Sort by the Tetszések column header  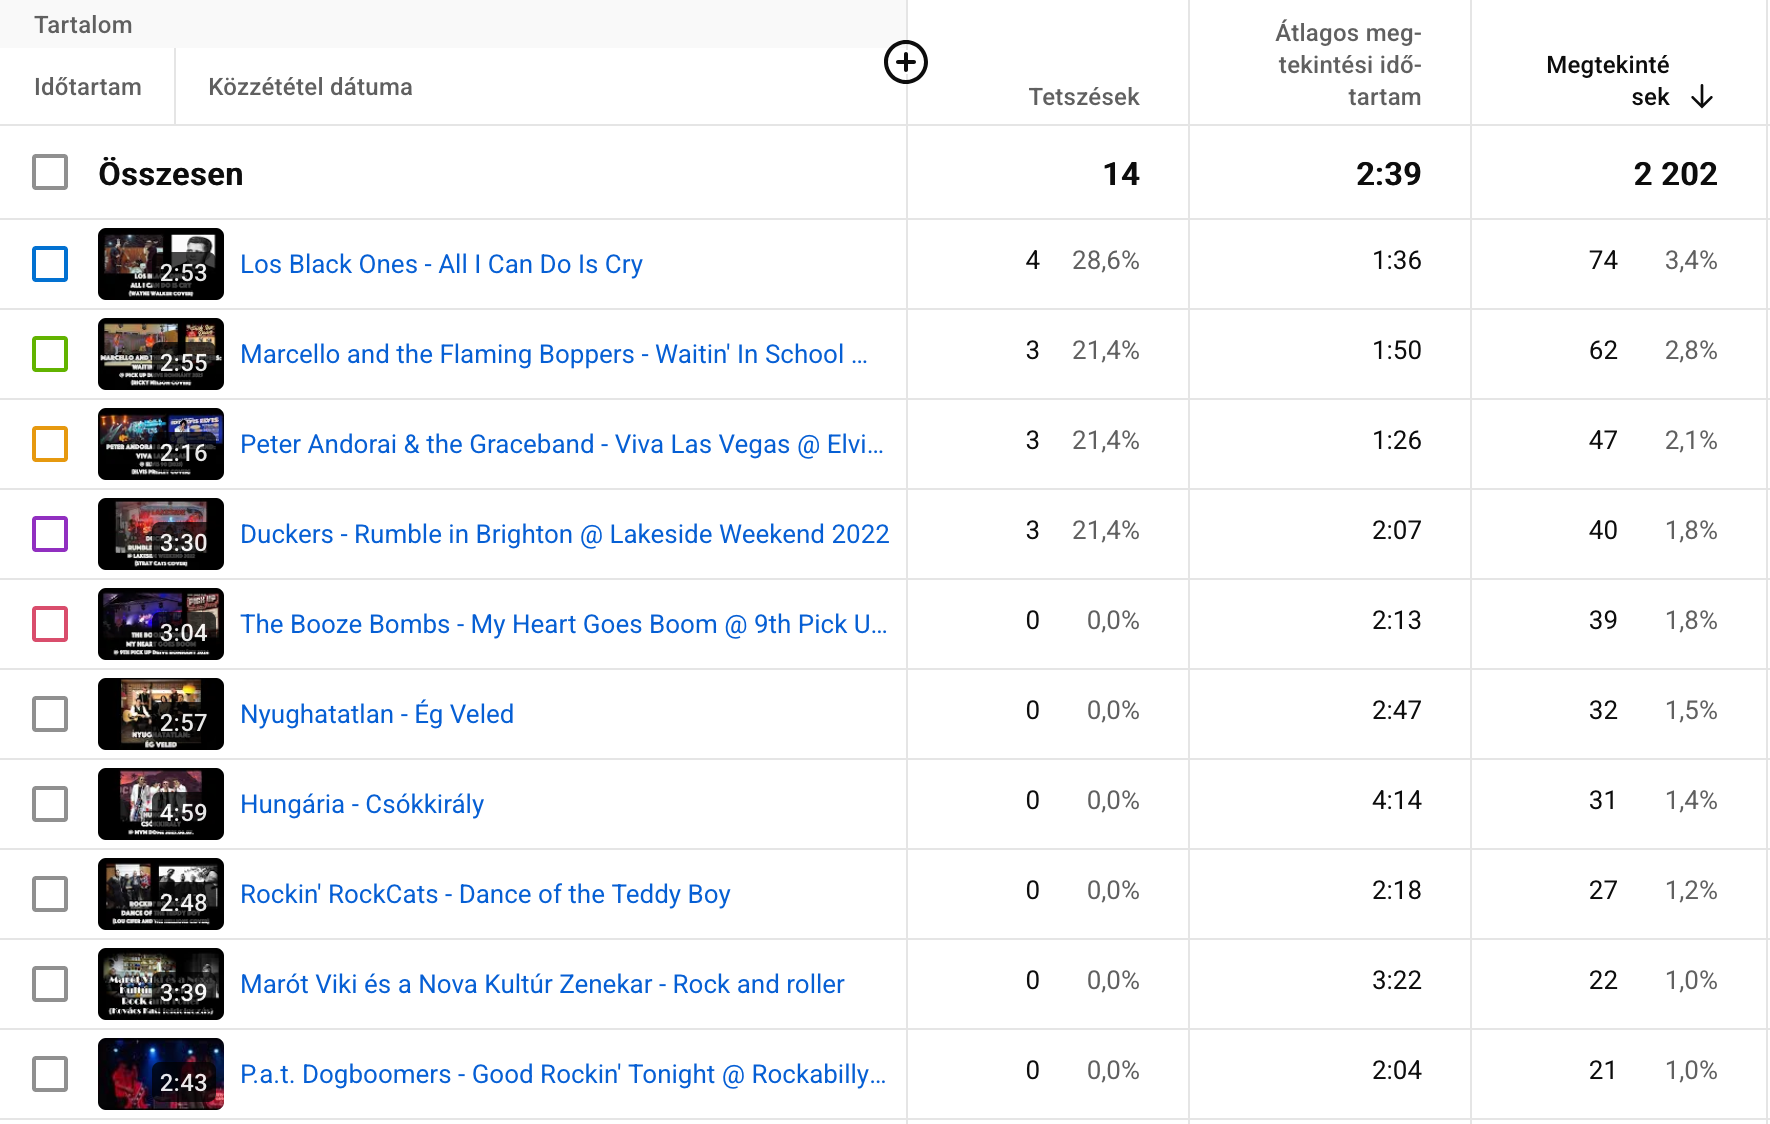[1083, 97]
